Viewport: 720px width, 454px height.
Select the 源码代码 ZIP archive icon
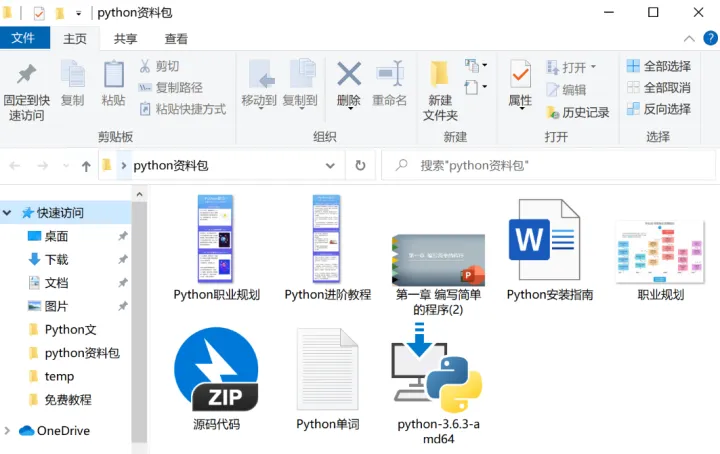(x=216, y=369)
